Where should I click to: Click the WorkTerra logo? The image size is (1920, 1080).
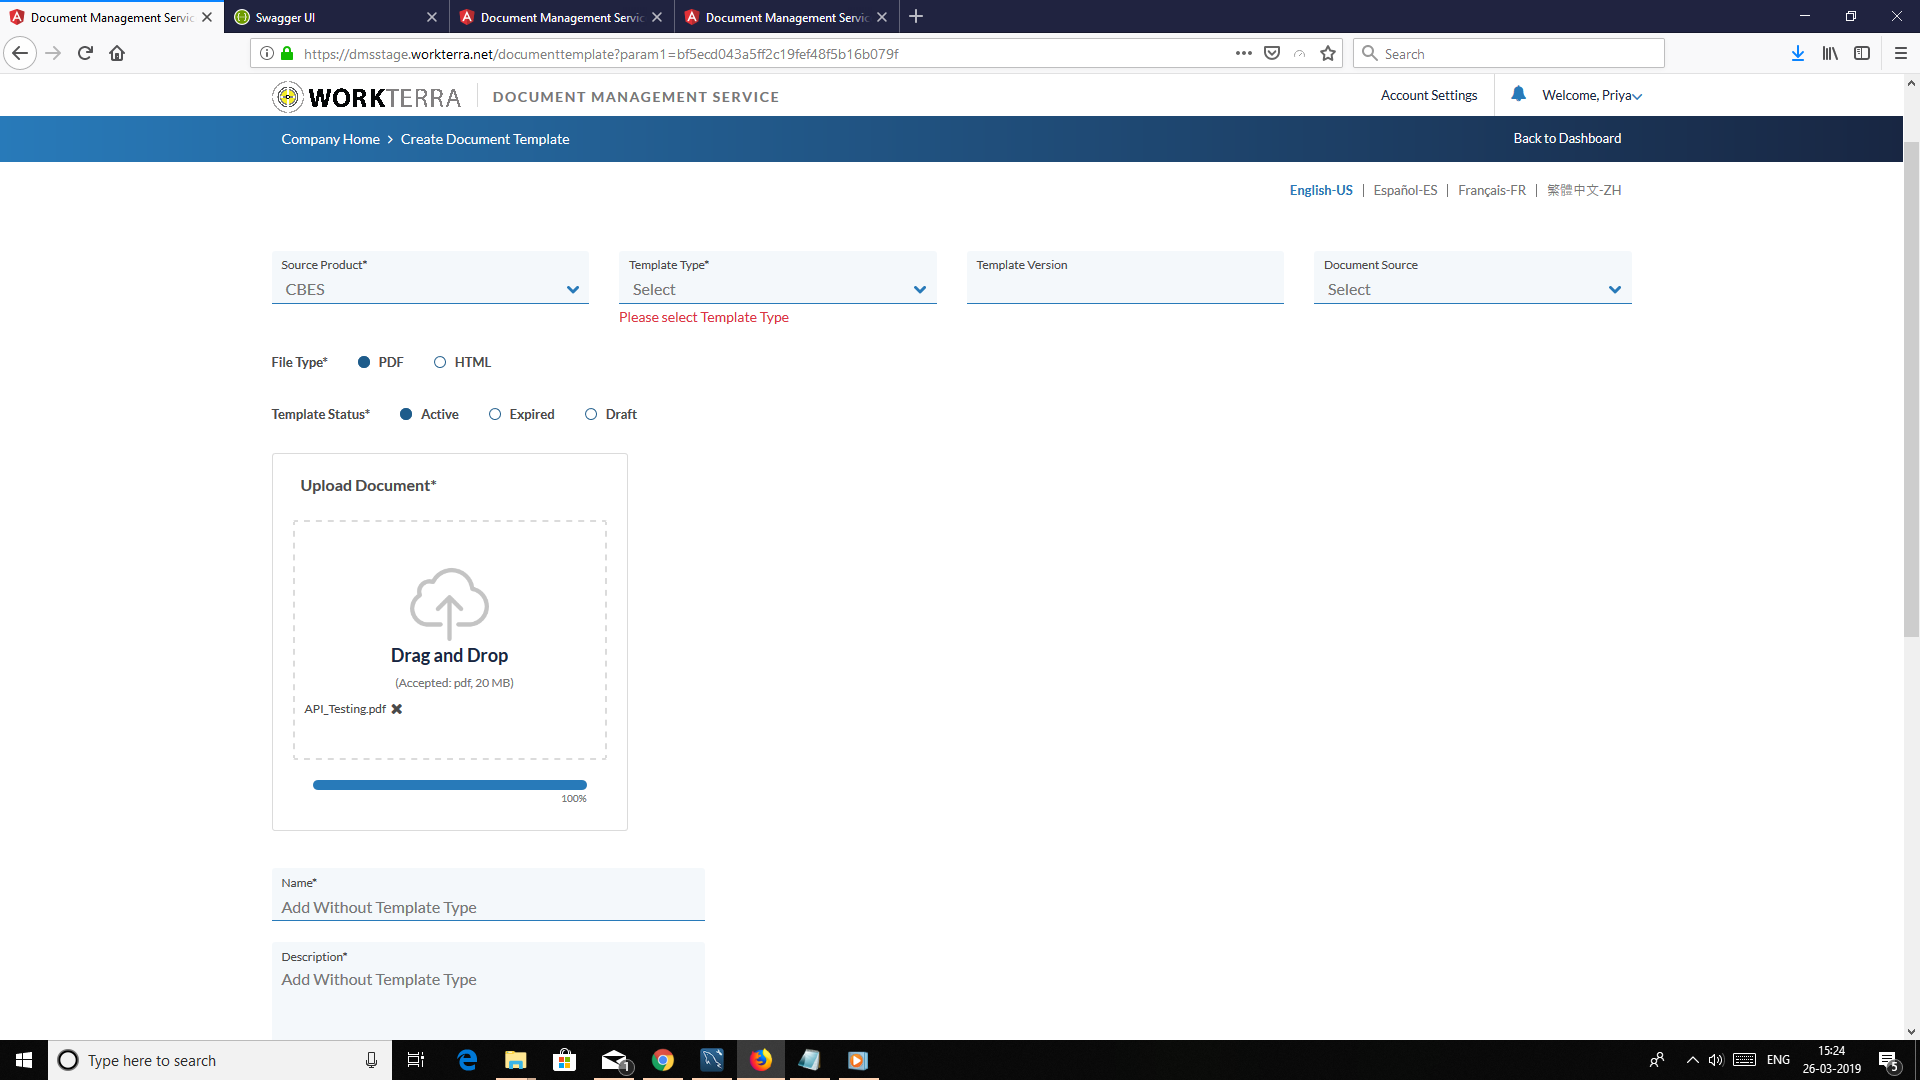366,97
